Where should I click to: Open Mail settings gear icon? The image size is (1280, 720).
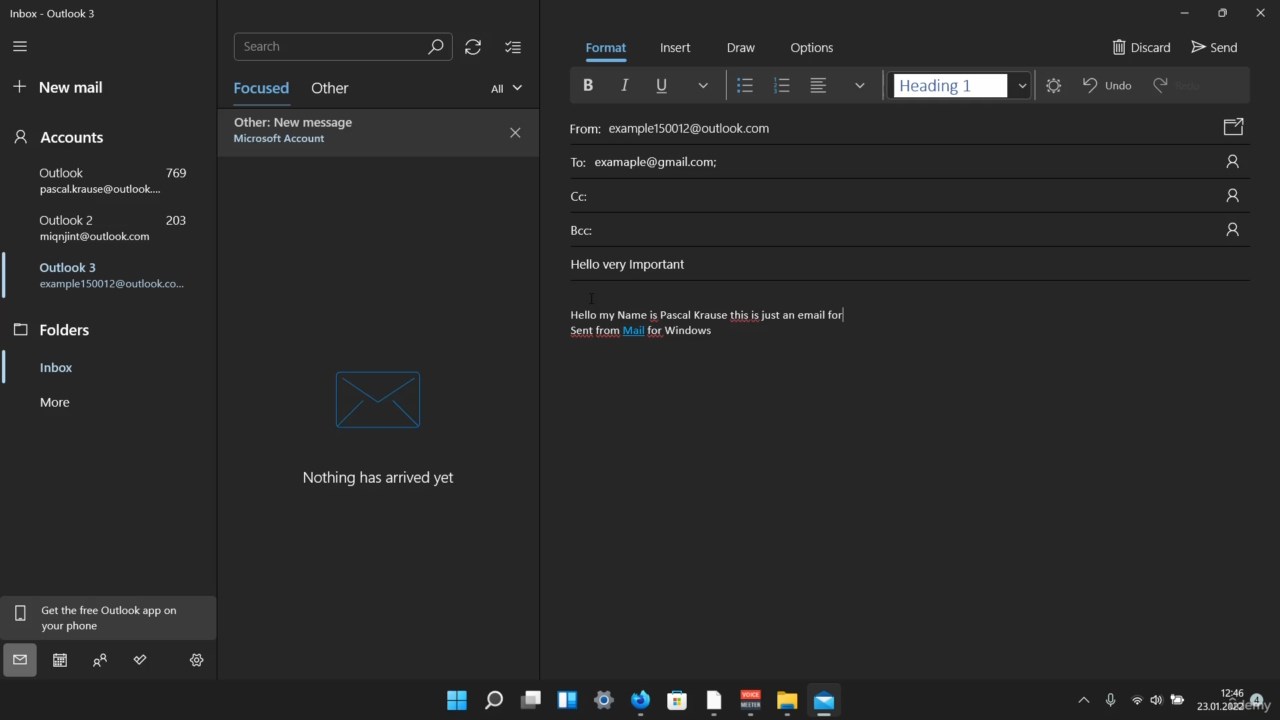click(196, 660)
